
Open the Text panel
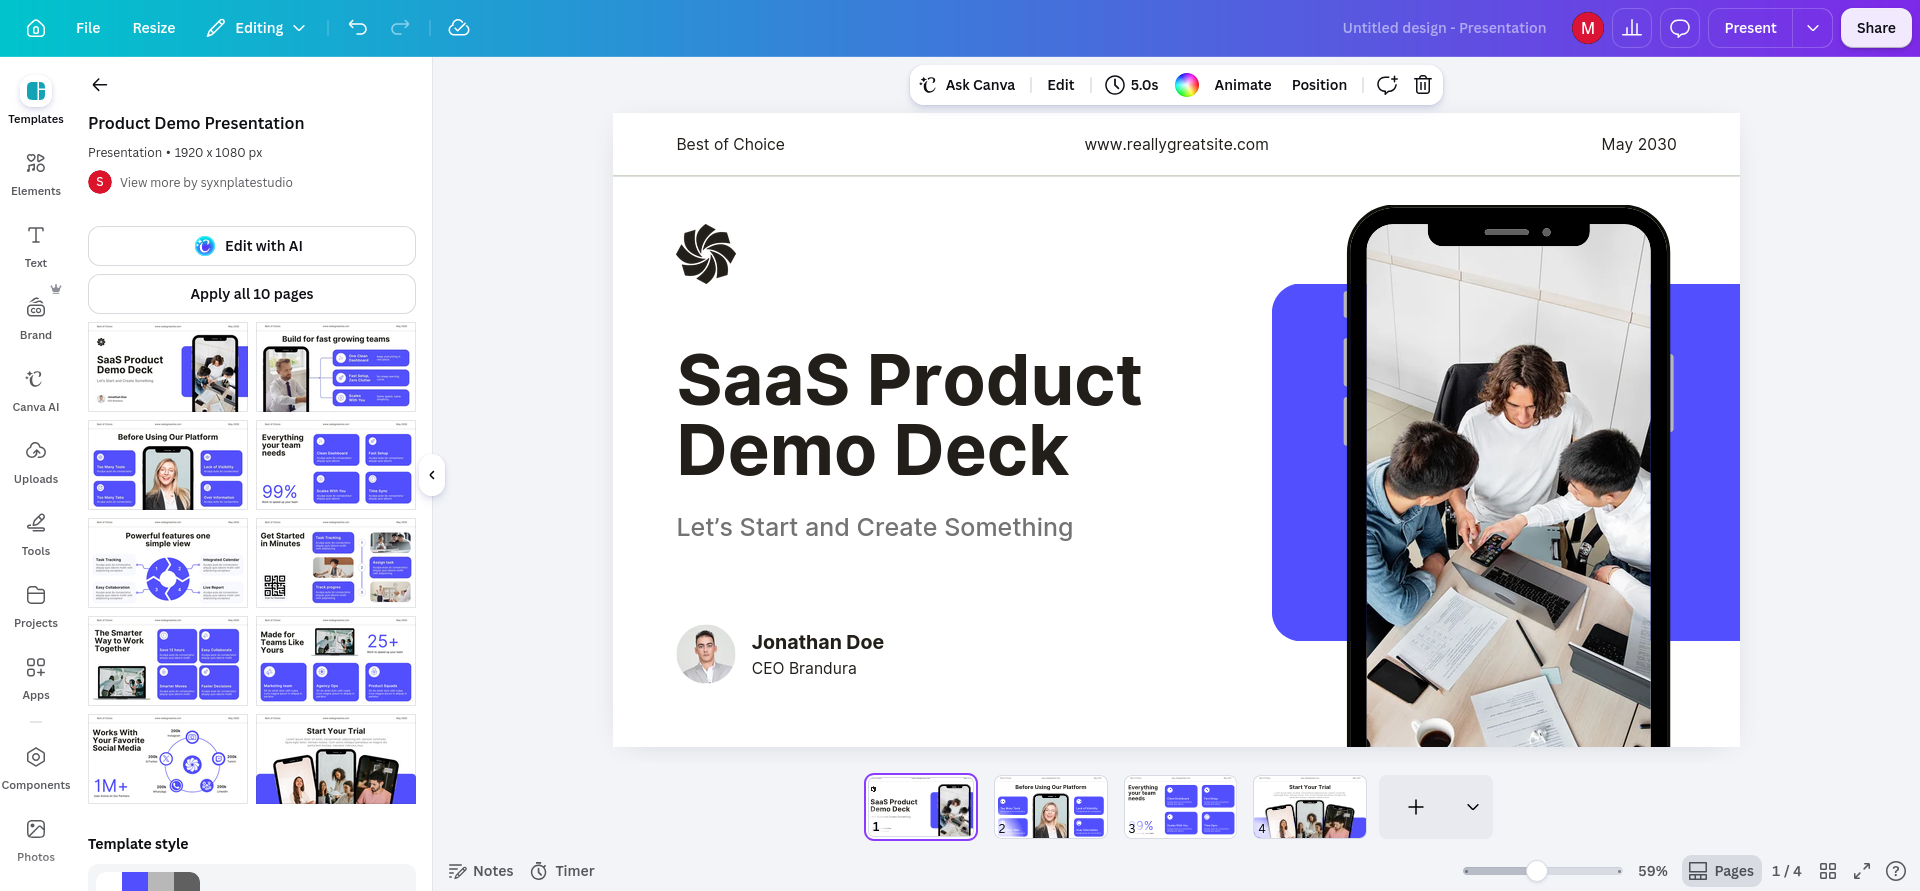tap(36, 246)
